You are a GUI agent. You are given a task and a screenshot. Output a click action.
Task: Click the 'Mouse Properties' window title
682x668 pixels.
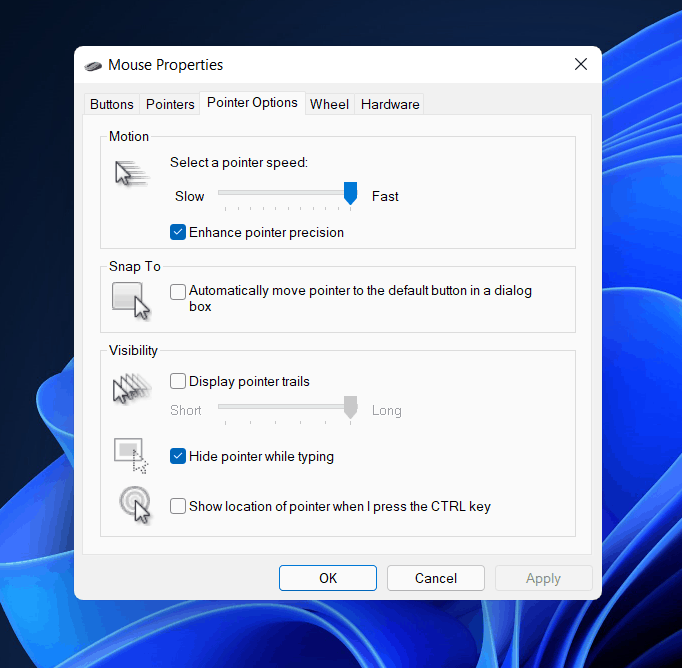165,65
